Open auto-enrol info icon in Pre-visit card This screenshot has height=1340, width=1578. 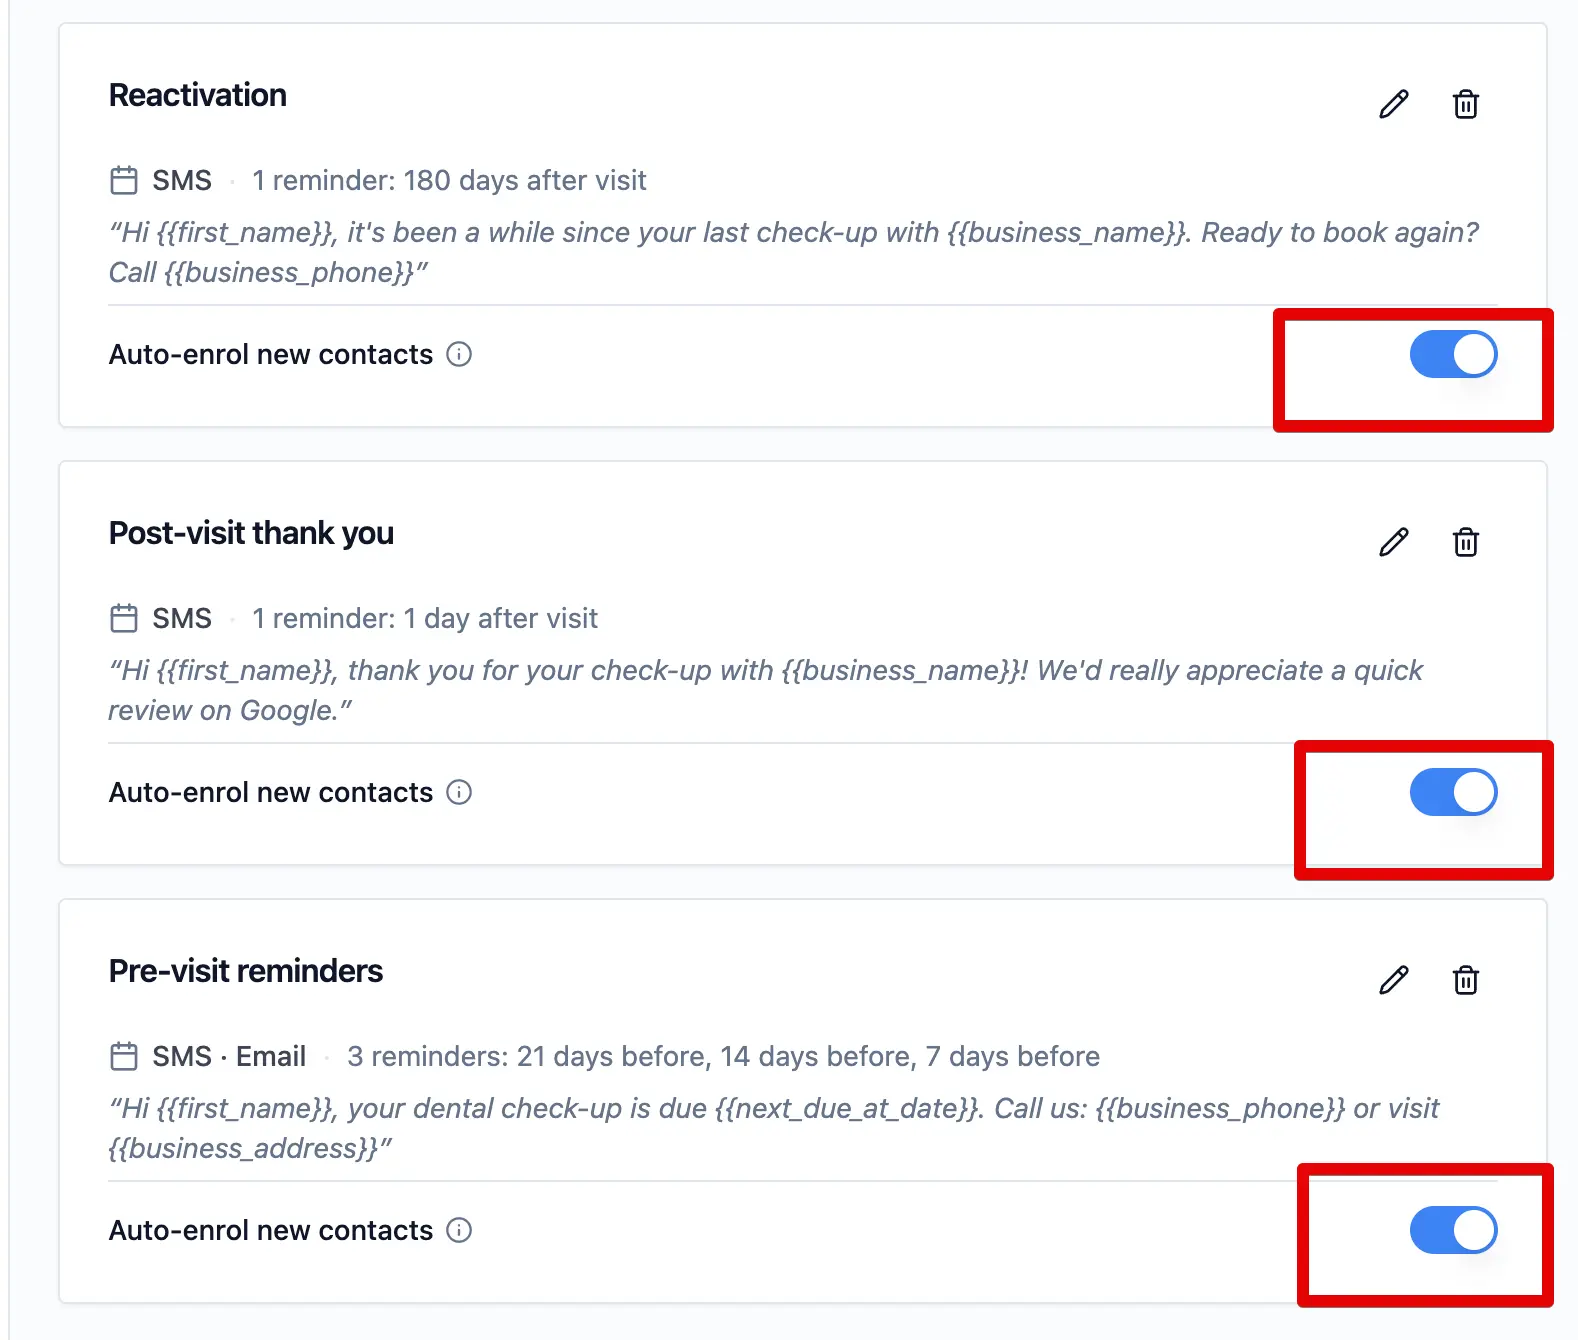(459, 1230)
